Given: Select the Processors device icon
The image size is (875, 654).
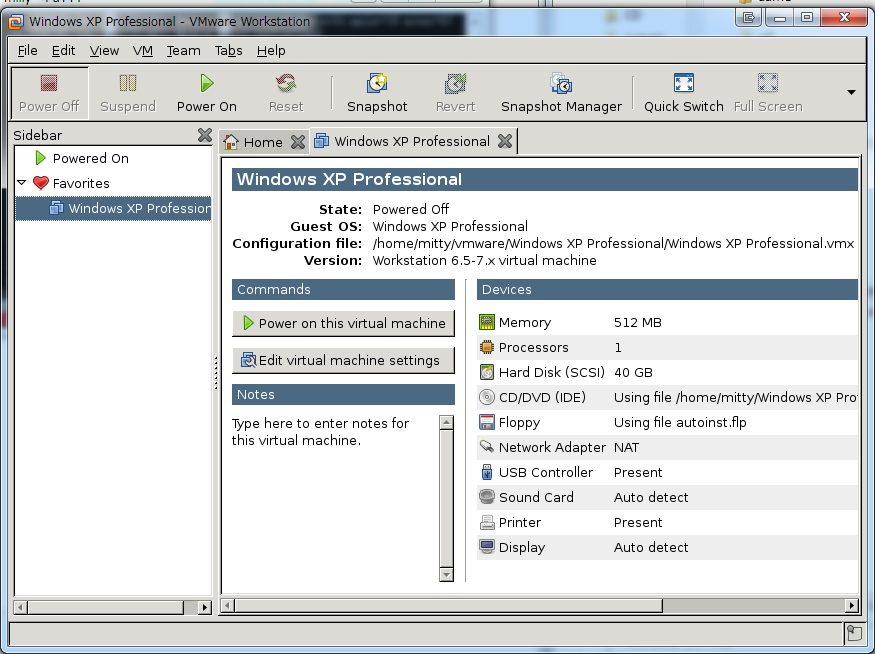Looking at the screenshot, I should tap(487, 347).
